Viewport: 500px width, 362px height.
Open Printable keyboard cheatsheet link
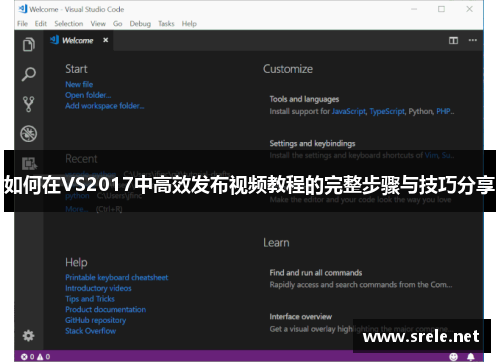tap(117, 277)
